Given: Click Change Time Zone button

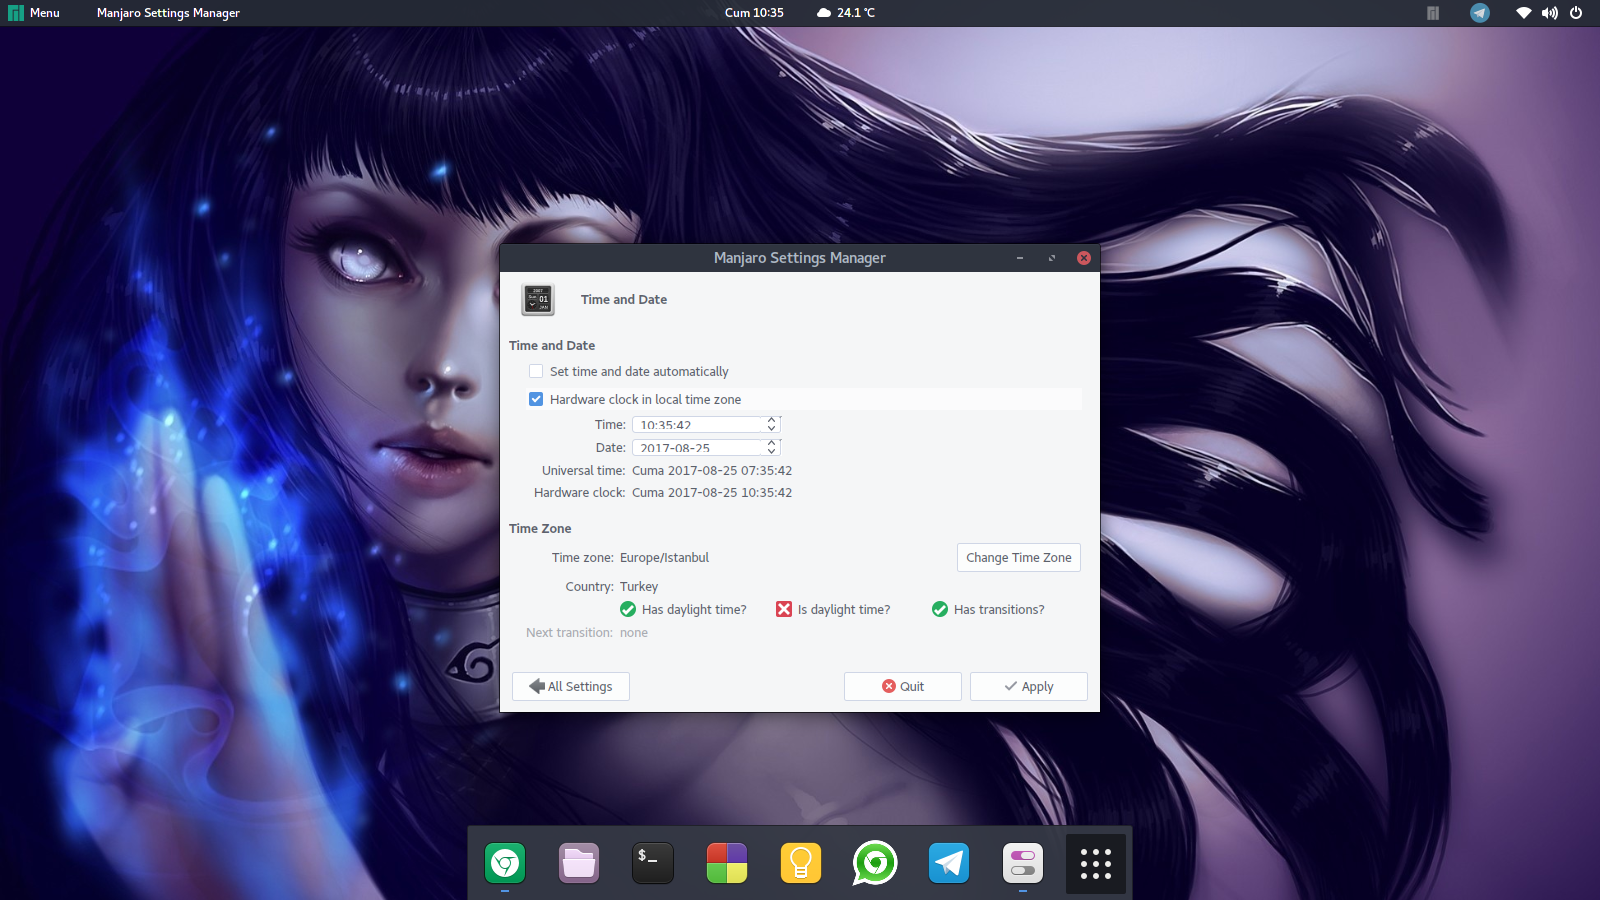Looking at the screenshot, I should point(1019,558).
